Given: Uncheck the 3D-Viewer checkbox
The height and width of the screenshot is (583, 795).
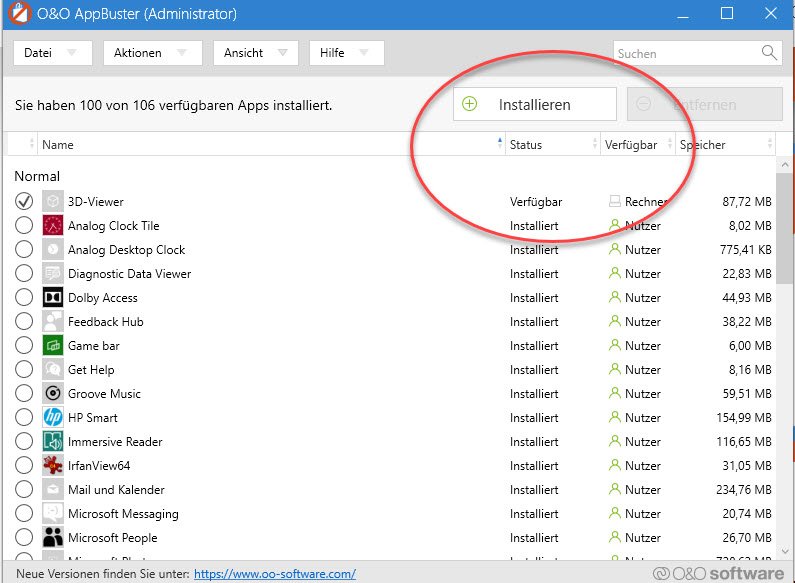Looking at the screenshot, I should tap(24, 202).
